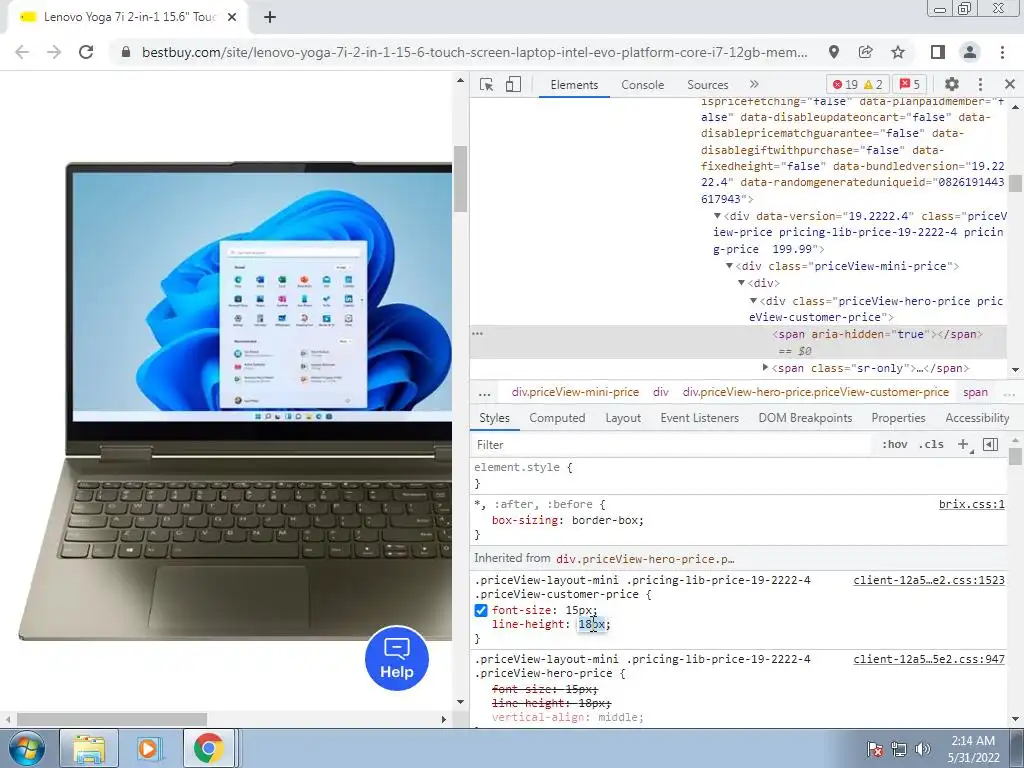Image resolution: width=1024 pixels, height=768 pixels.
Task: Open the Chrome three-dot menu
Action: (x=1002, y=52)
